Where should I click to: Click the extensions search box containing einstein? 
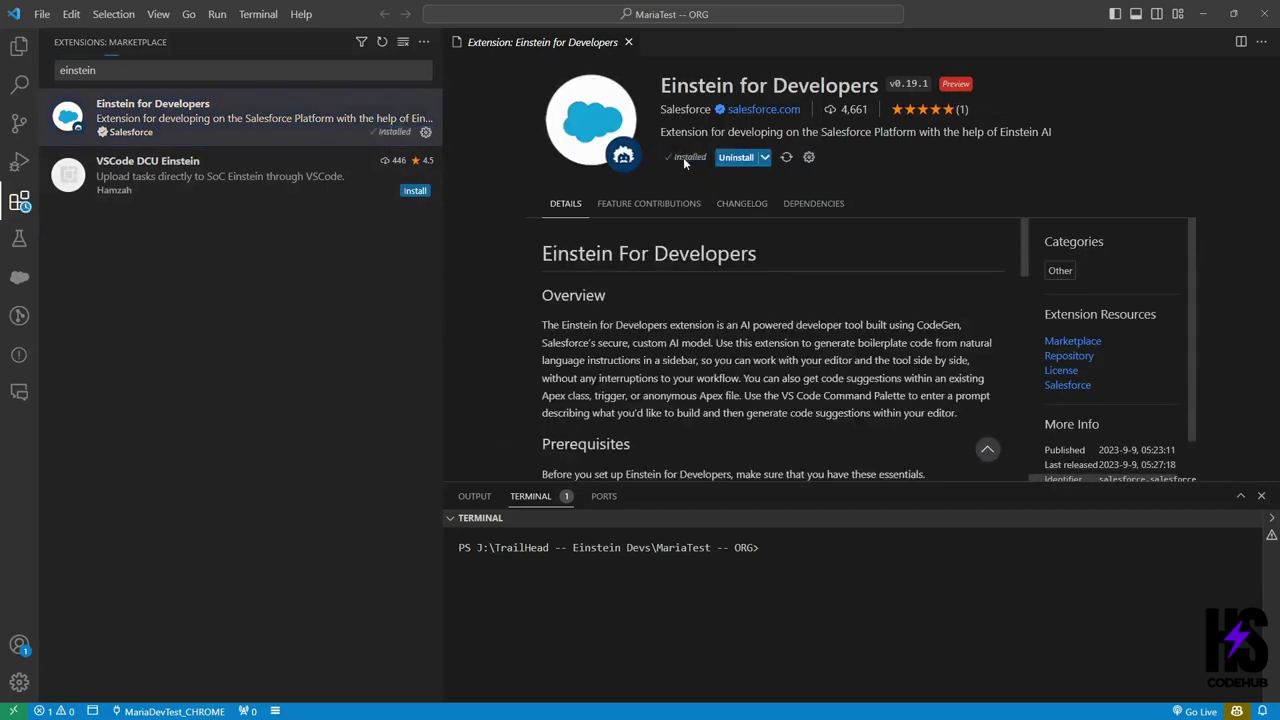(244, 70)
